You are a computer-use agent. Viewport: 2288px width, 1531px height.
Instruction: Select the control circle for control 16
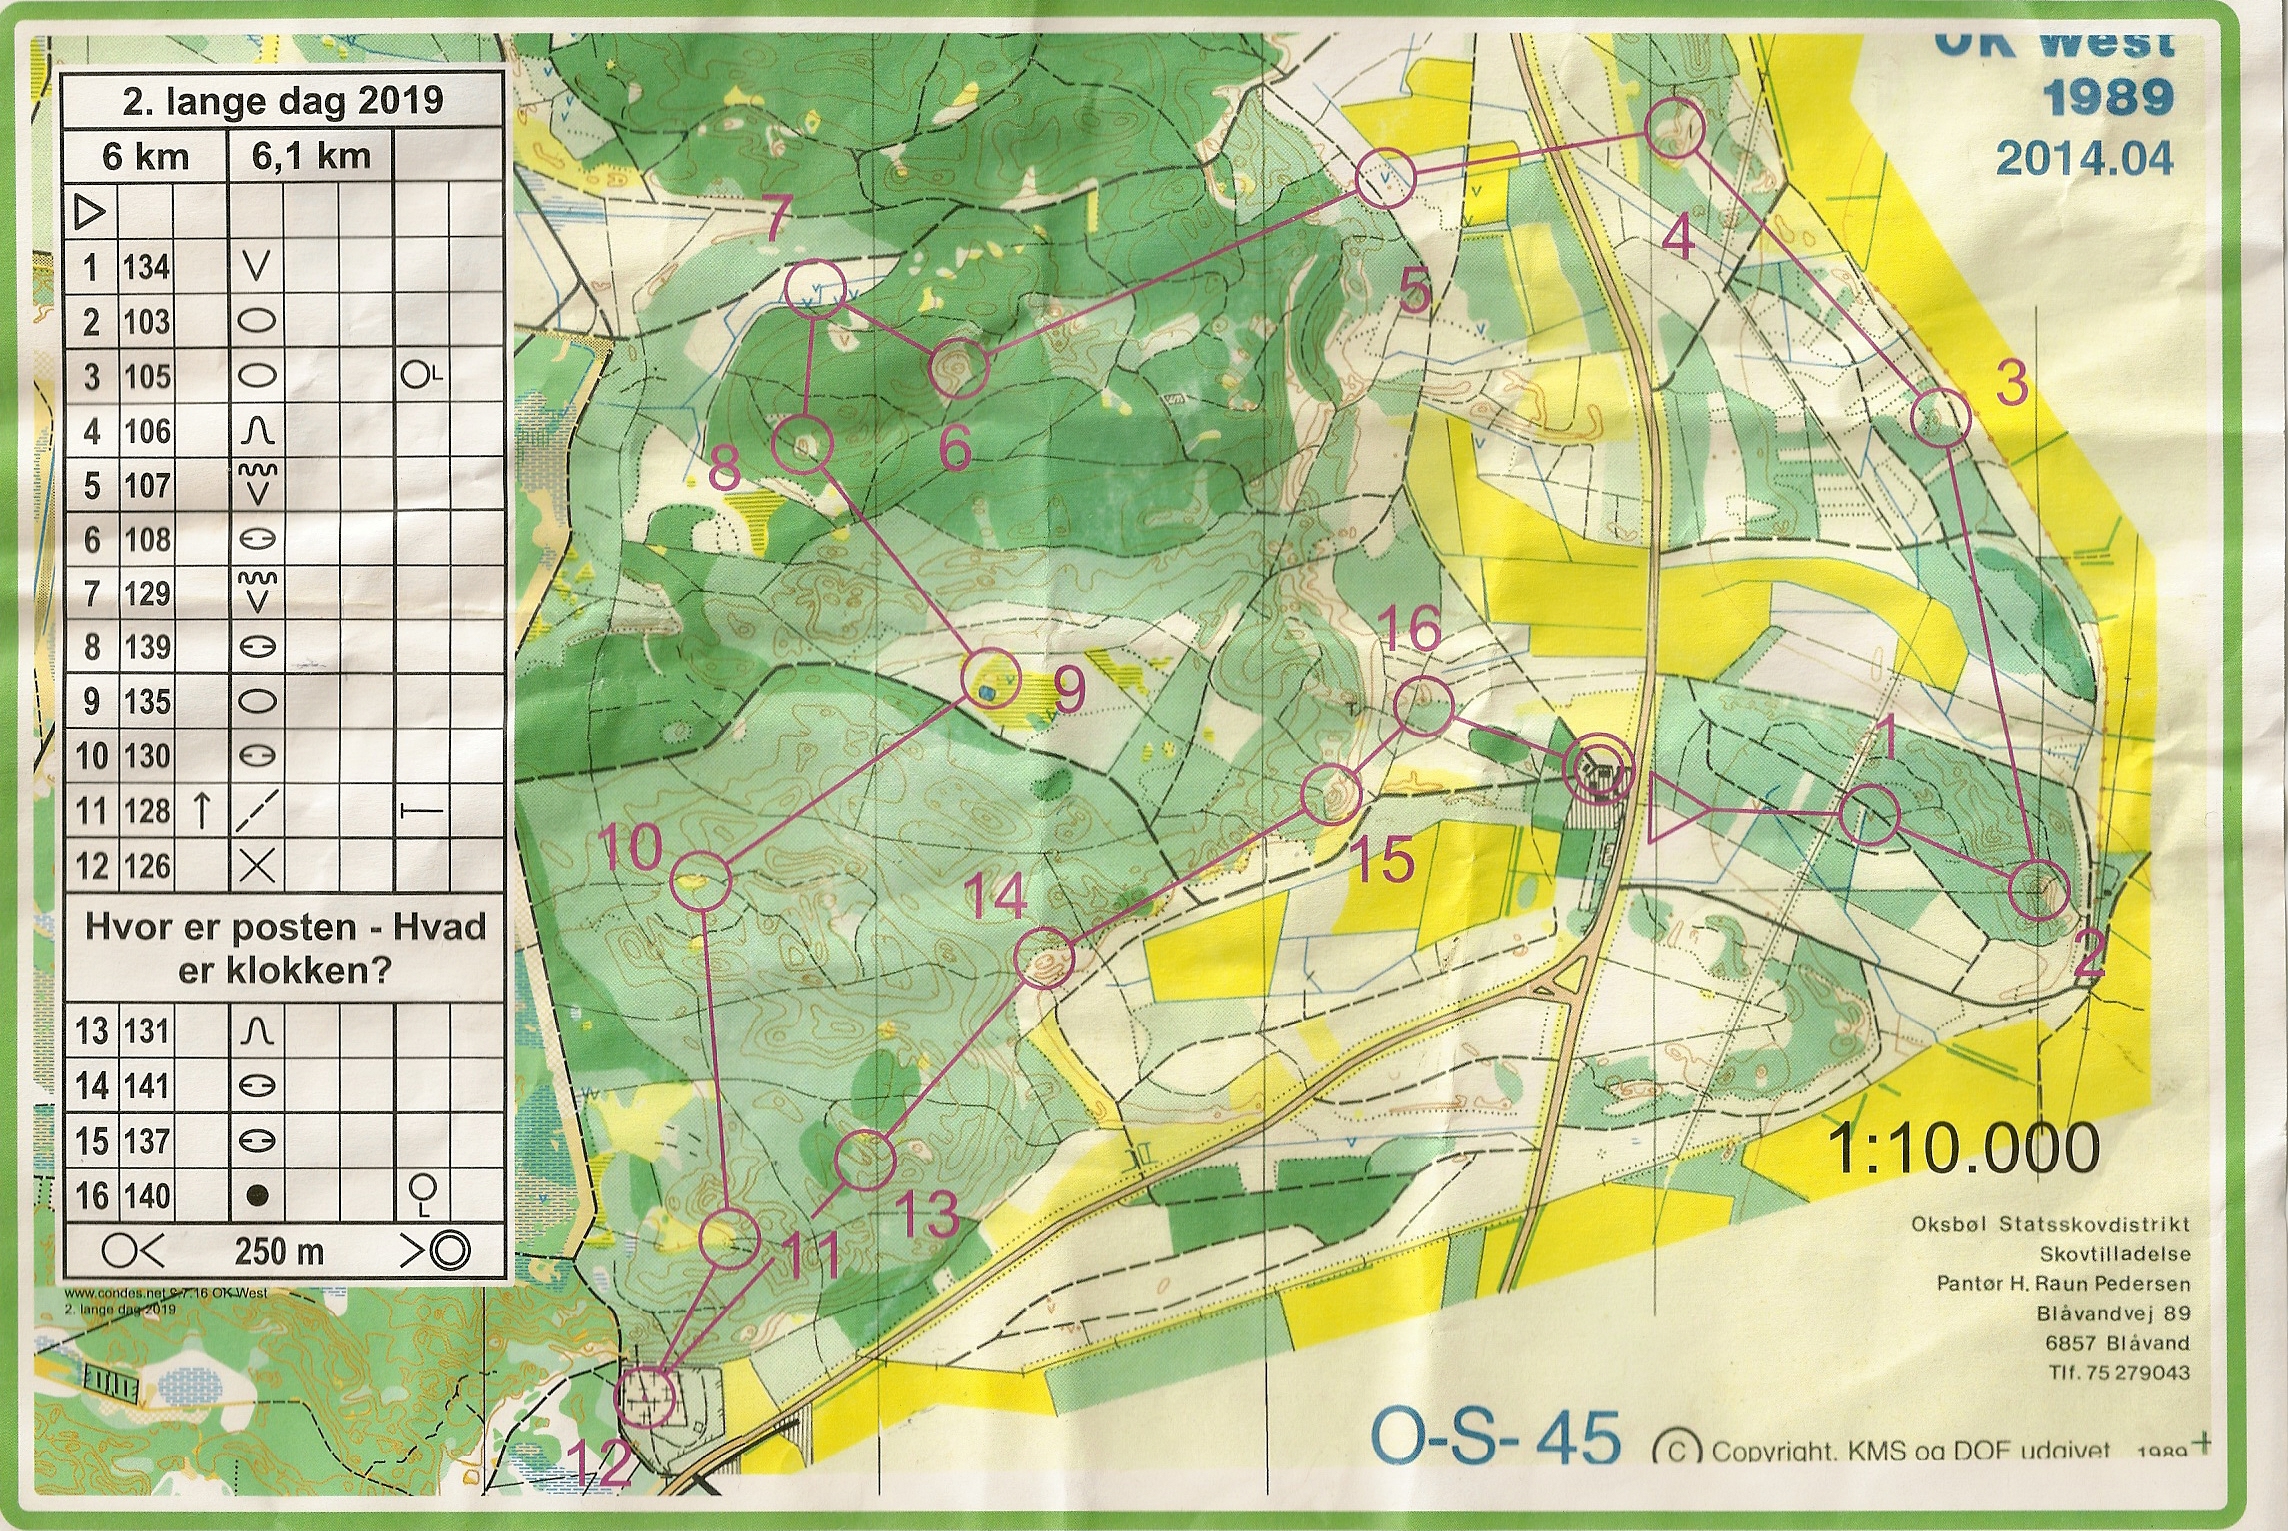tap(1424, 706)
